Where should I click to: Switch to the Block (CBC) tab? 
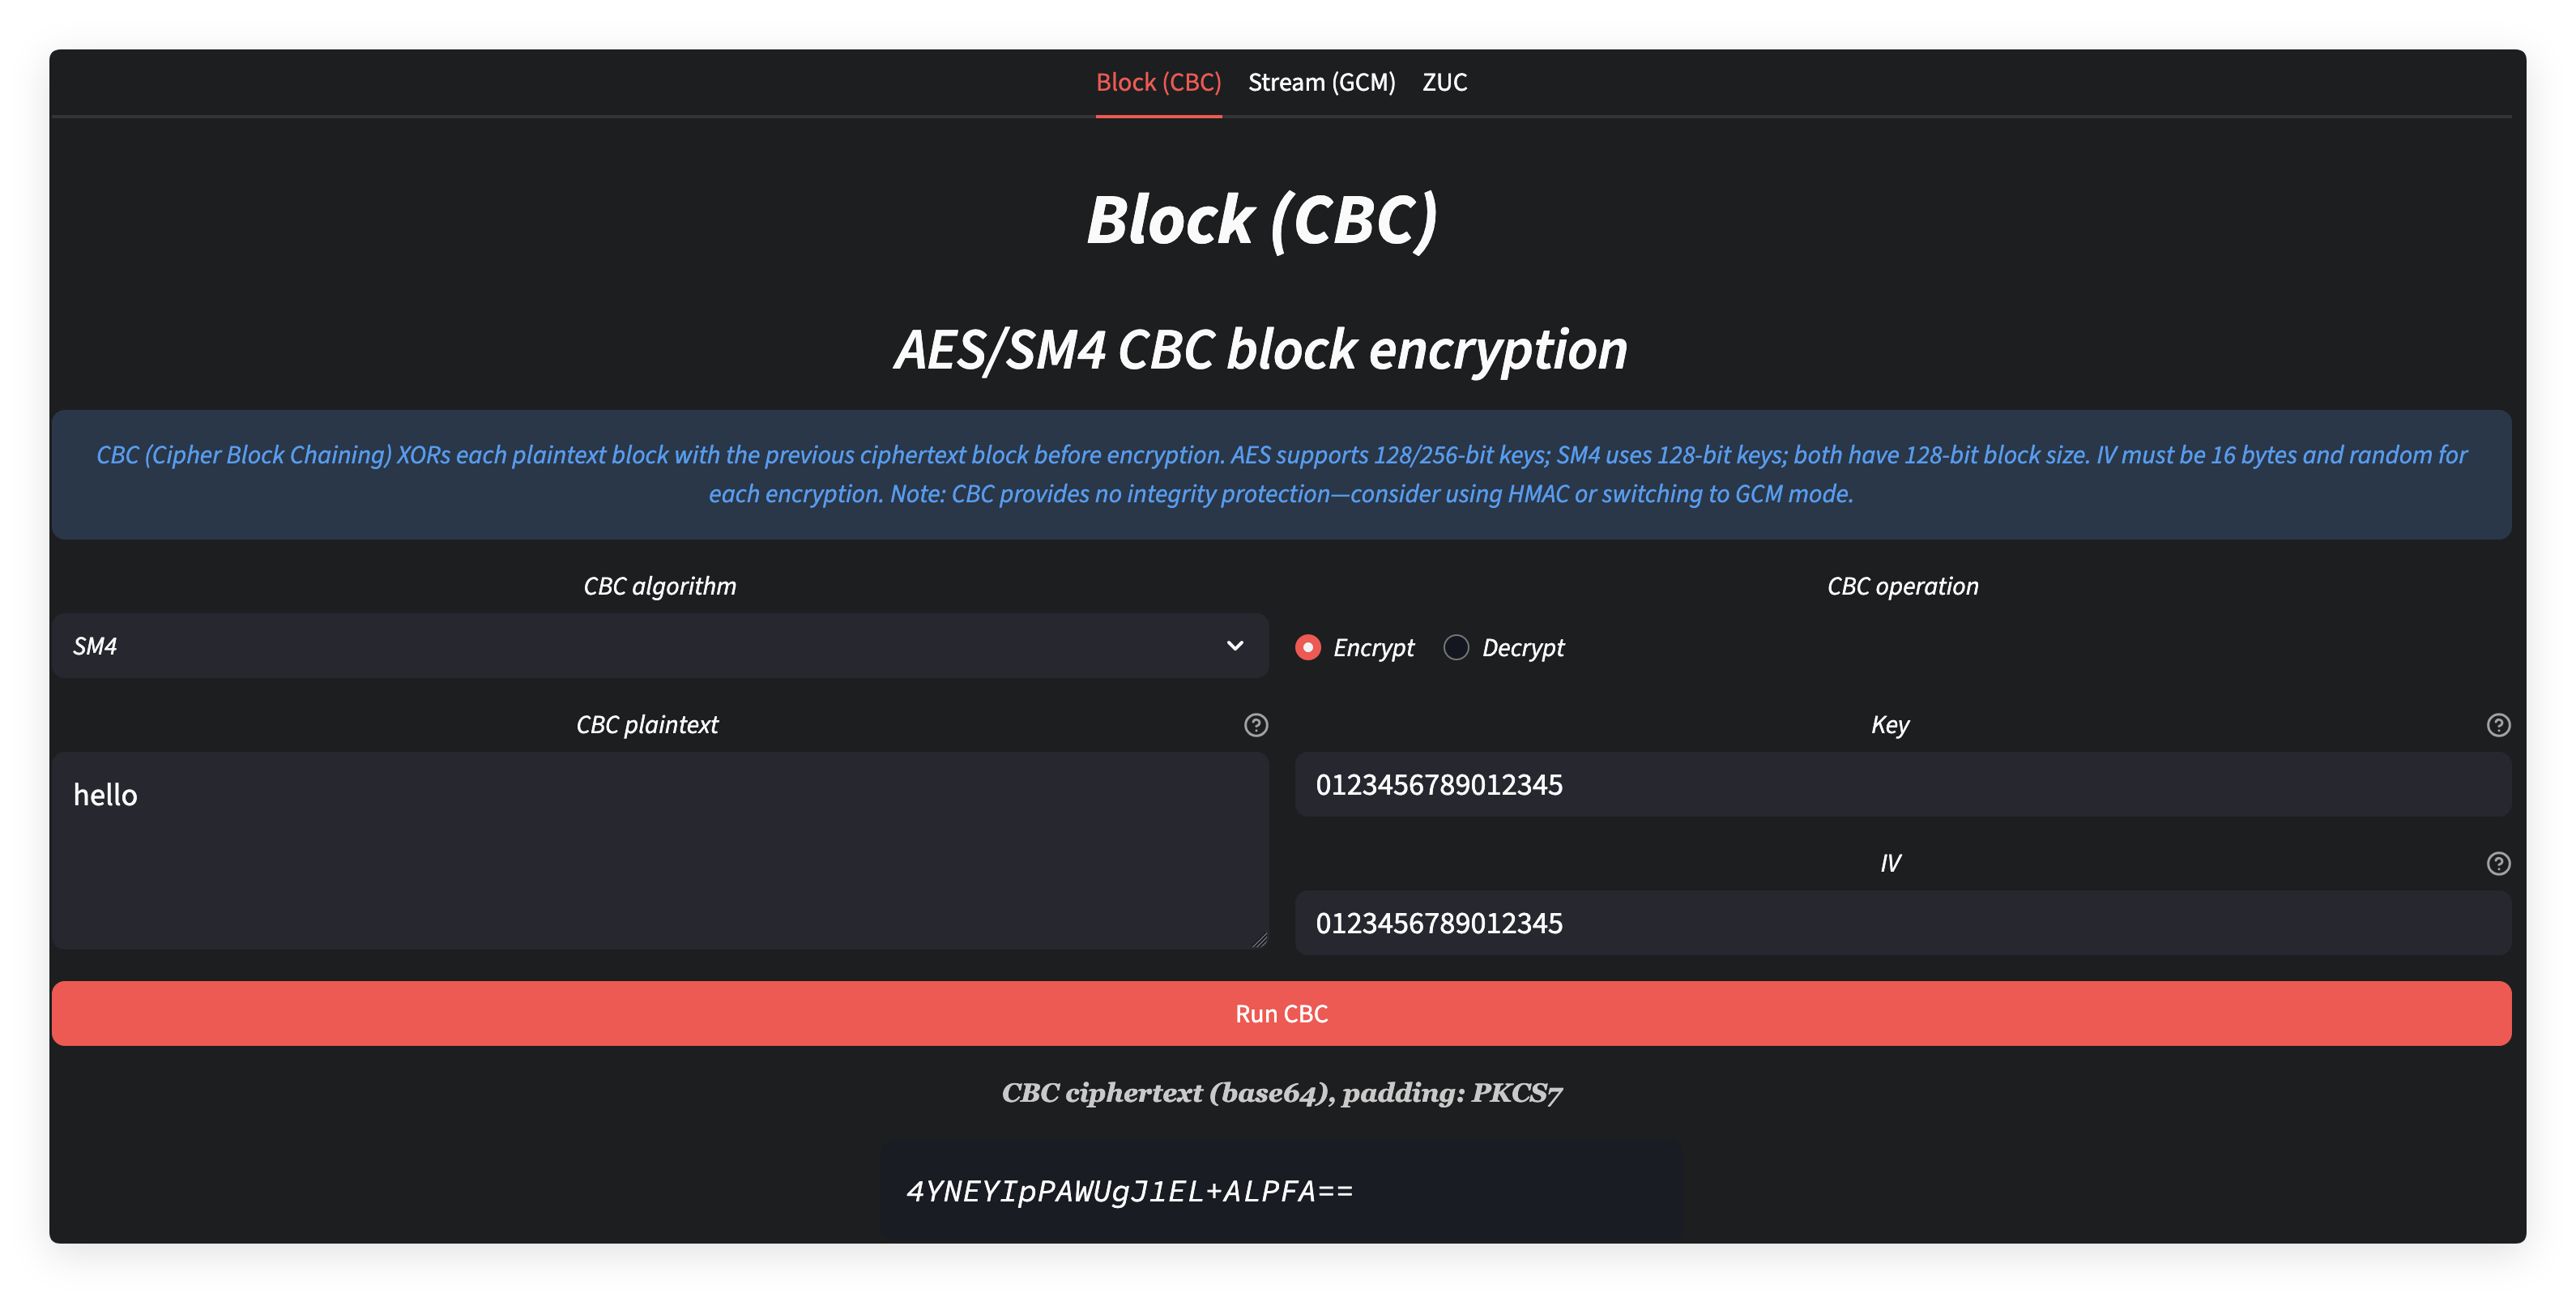(x=1158, y=82)
